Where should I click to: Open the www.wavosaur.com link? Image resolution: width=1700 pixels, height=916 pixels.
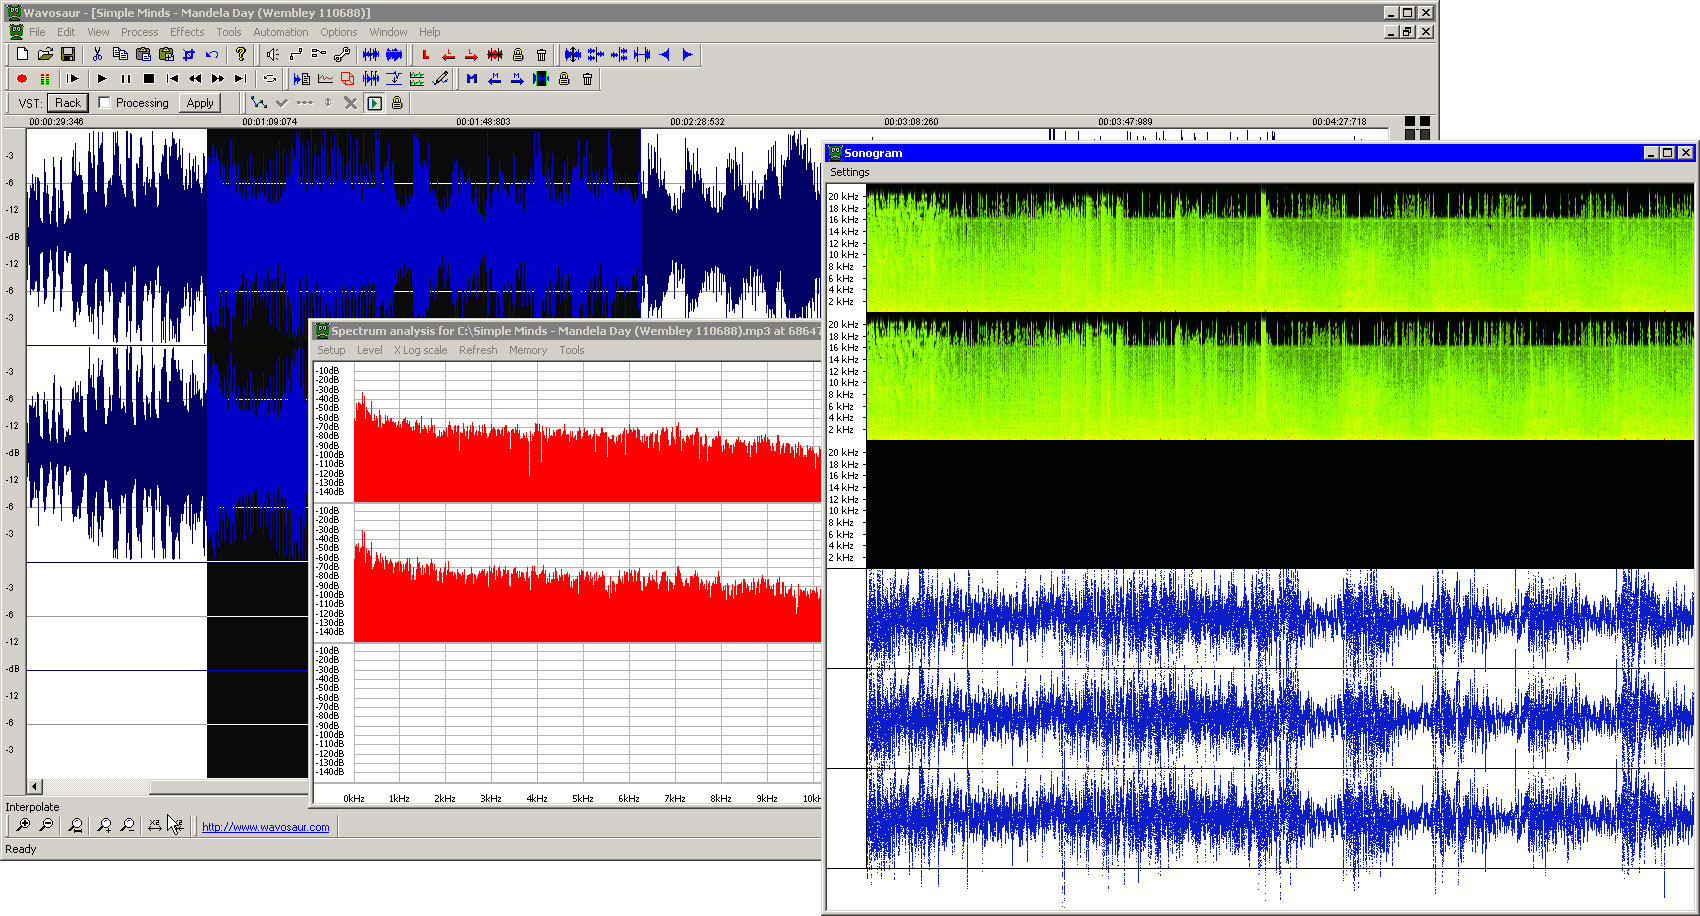[265, 827]
